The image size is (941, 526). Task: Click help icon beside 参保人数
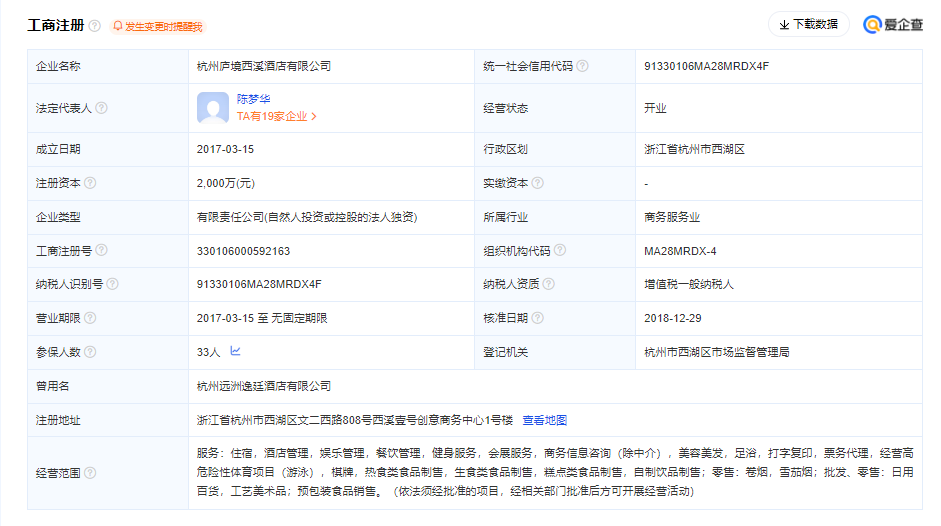[x=90, y=352]
